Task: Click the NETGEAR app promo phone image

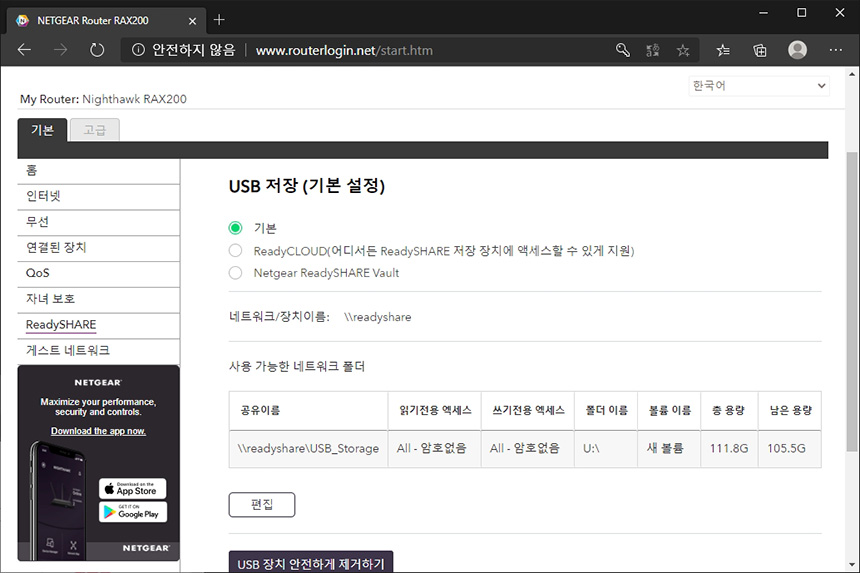Action: coord(59,499)
